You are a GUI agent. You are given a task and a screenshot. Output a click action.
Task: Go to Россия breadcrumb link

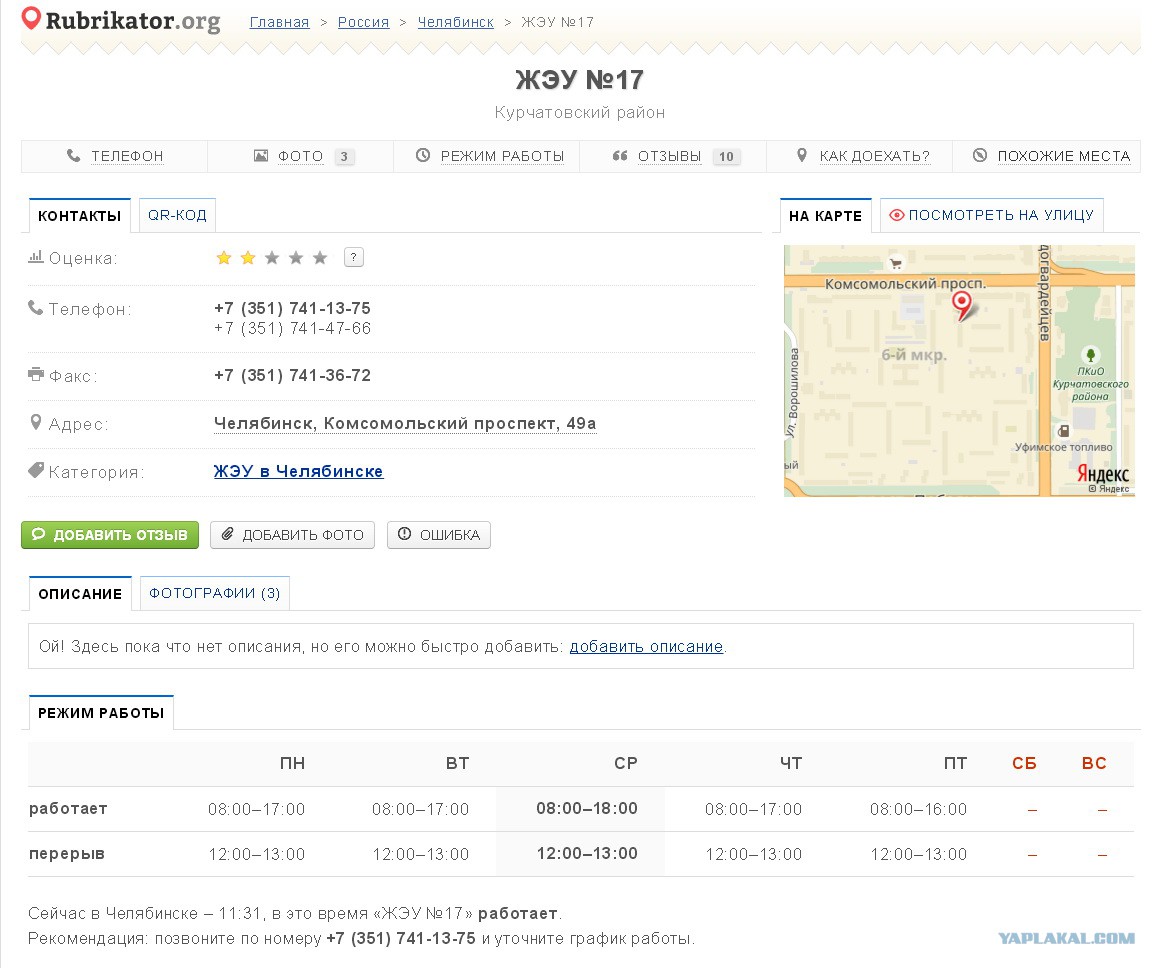point(364,22)
